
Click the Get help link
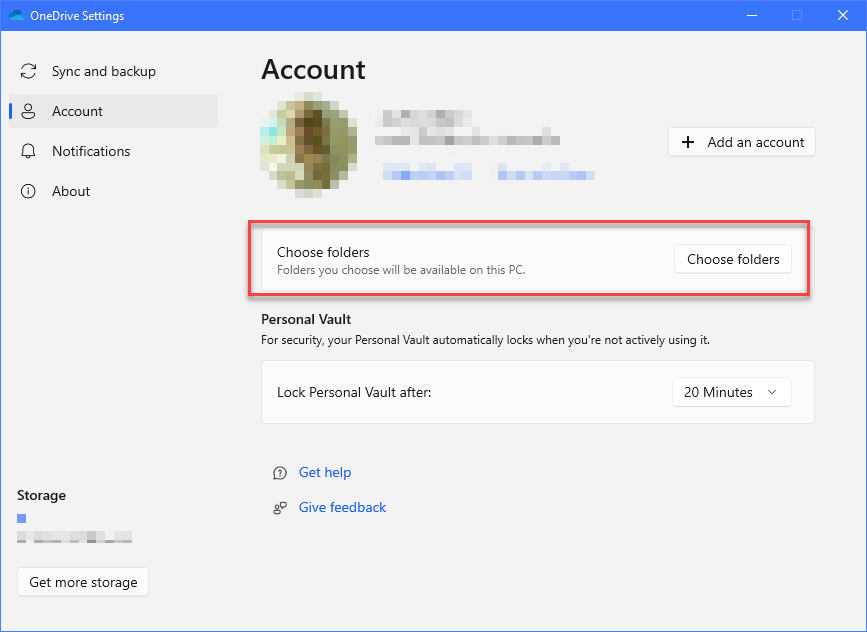click(325, 472)
